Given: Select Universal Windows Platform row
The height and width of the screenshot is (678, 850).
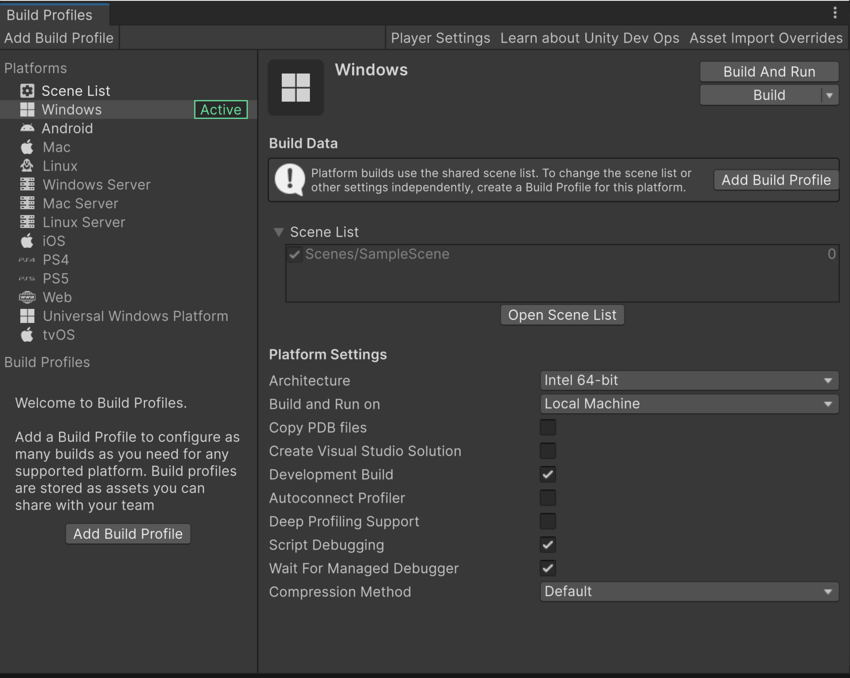Looking at the screenshot, I should [x=128, y=316].
